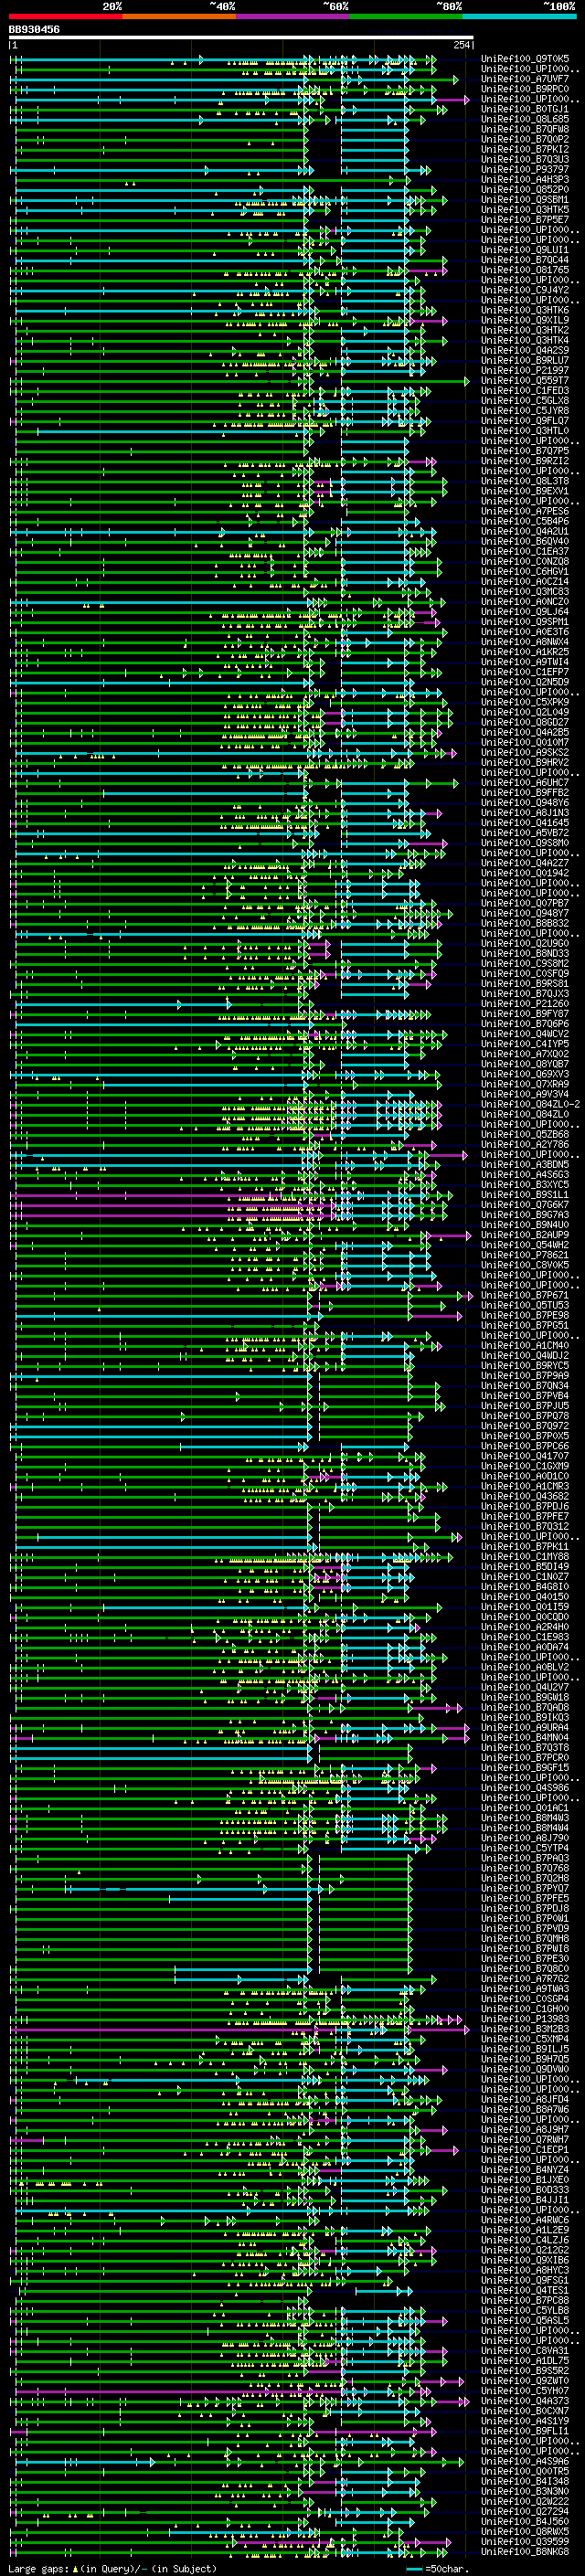585x2576 pixels.
Task: Select hit UniRef100_P93797
Action: (525, 169)
